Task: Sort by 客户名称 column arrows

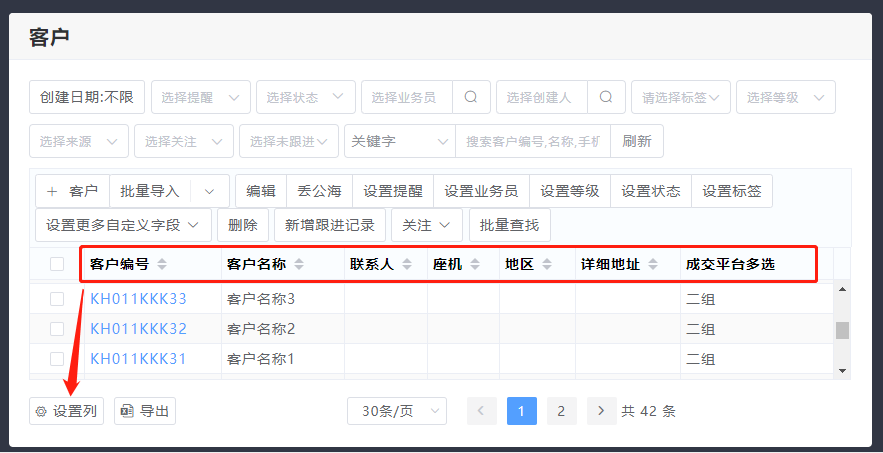Action: point(298,265)
